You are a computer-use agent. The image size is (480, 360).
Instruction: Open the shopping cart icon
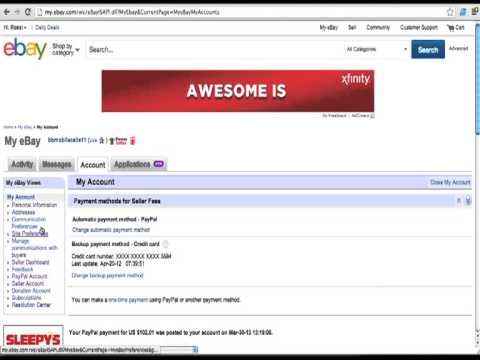(451, 28)
